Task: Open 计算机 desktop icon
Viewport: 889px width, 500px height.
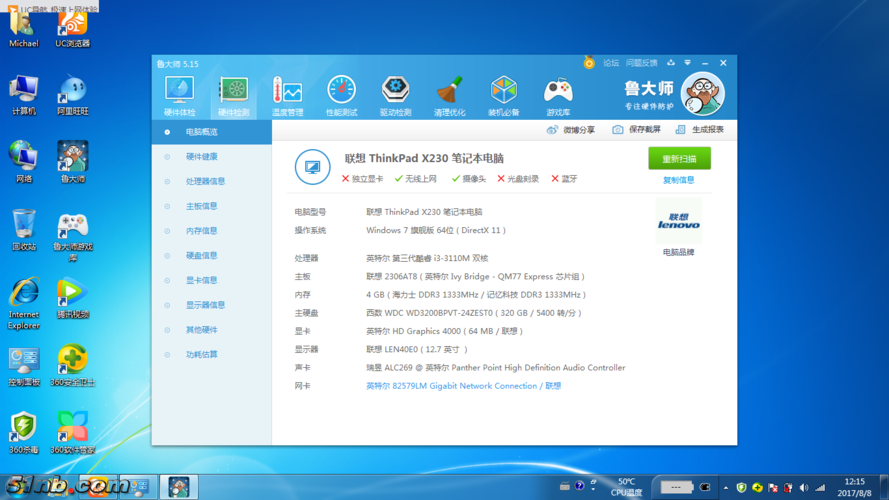Action: click(23, 95)
